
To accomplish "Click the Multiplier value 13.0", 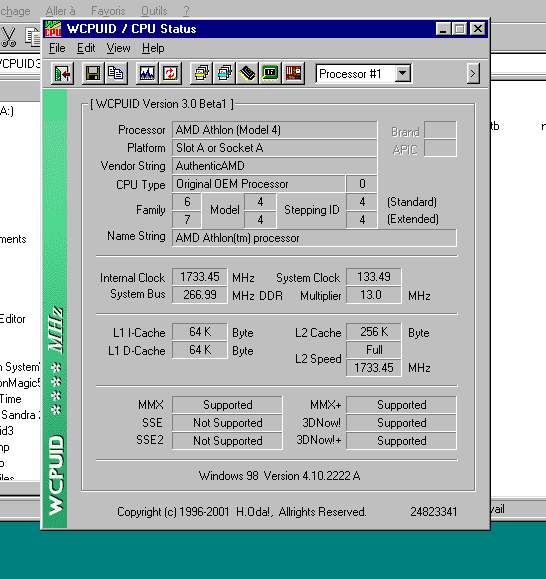I will click(374, 295).
